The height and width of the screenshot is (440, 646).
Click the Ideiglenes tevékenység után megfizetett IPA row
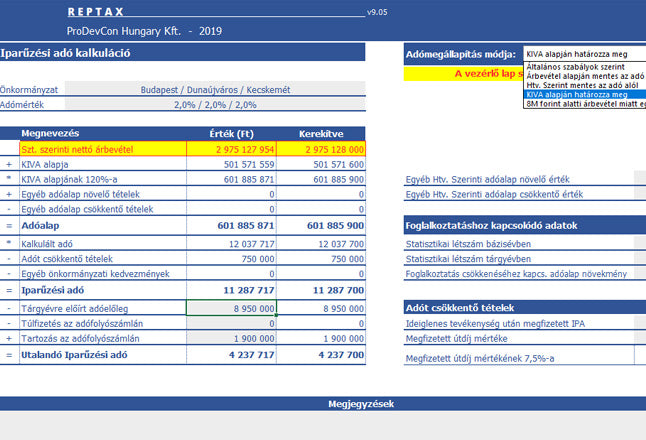pyautogui.click(x=520, y=323)
